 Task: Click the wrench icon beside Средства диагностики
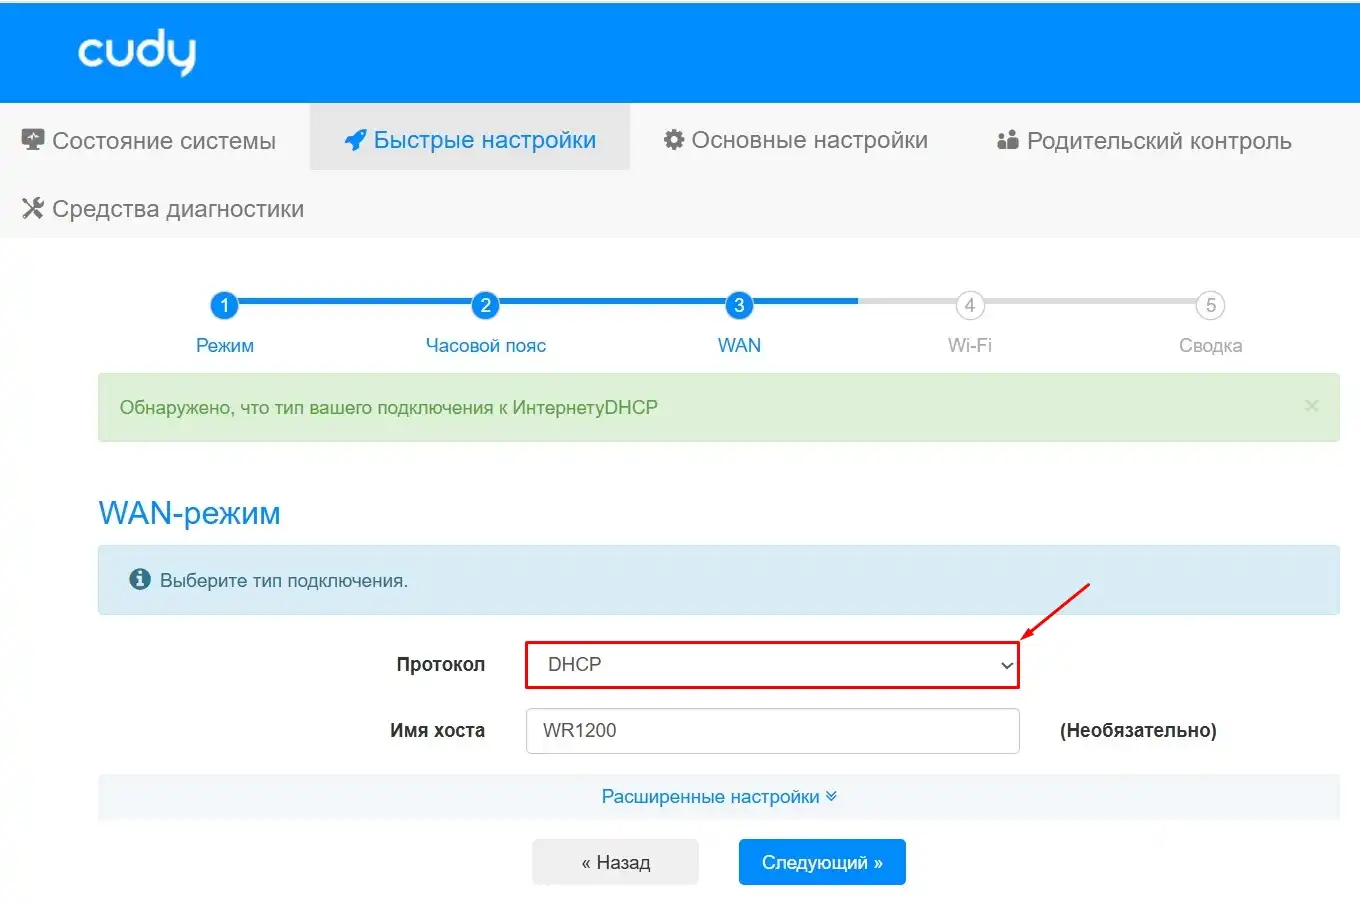click(33, 208)
